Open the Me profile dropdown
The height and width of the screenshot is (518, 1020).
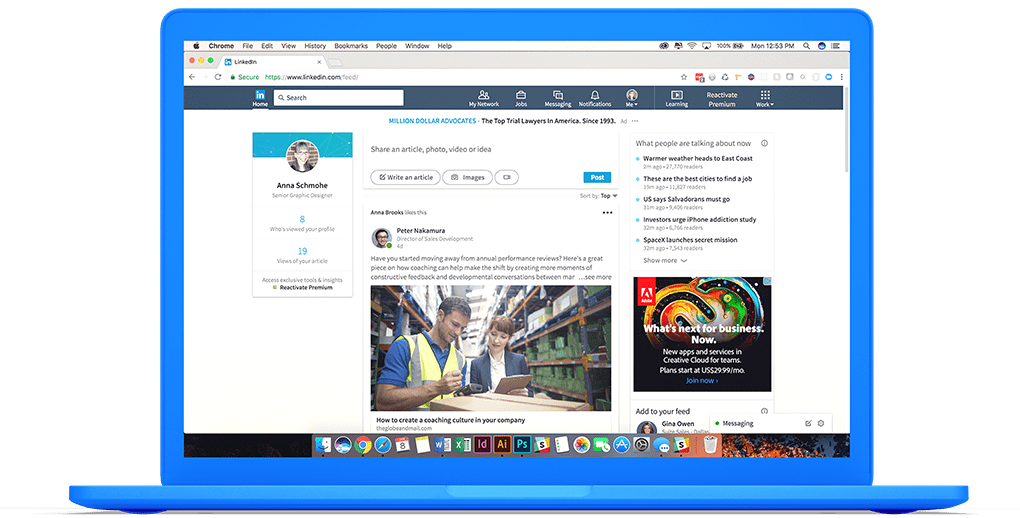click(632, 98)
